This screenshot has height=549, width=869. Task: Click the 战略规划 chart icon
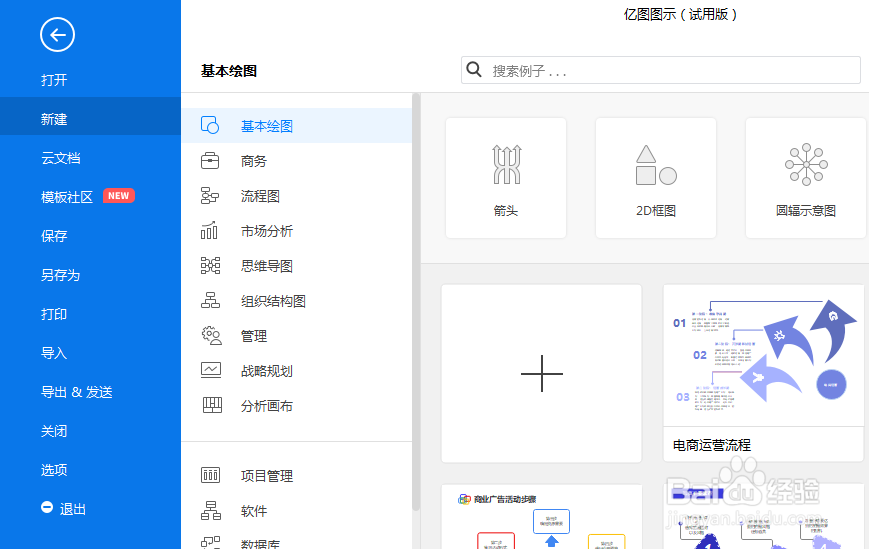(x=211, y=370)
